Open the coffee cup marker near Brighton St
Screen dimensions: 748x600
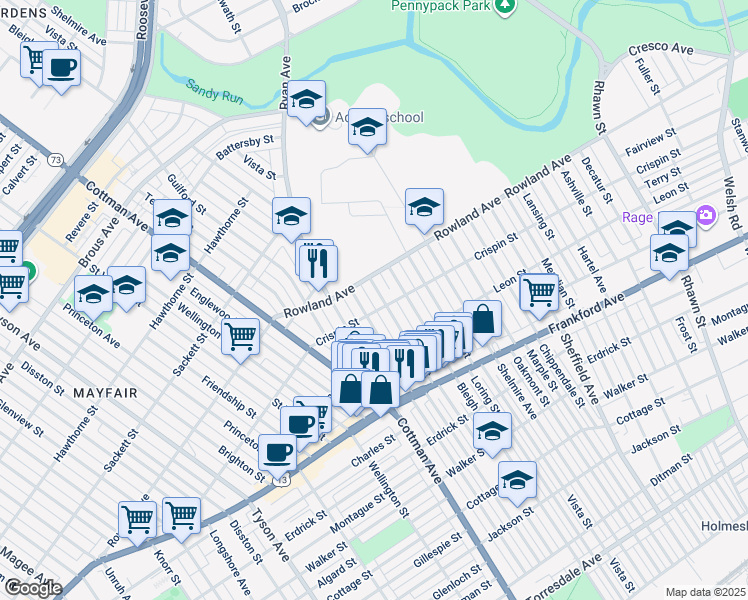point(278,452)
